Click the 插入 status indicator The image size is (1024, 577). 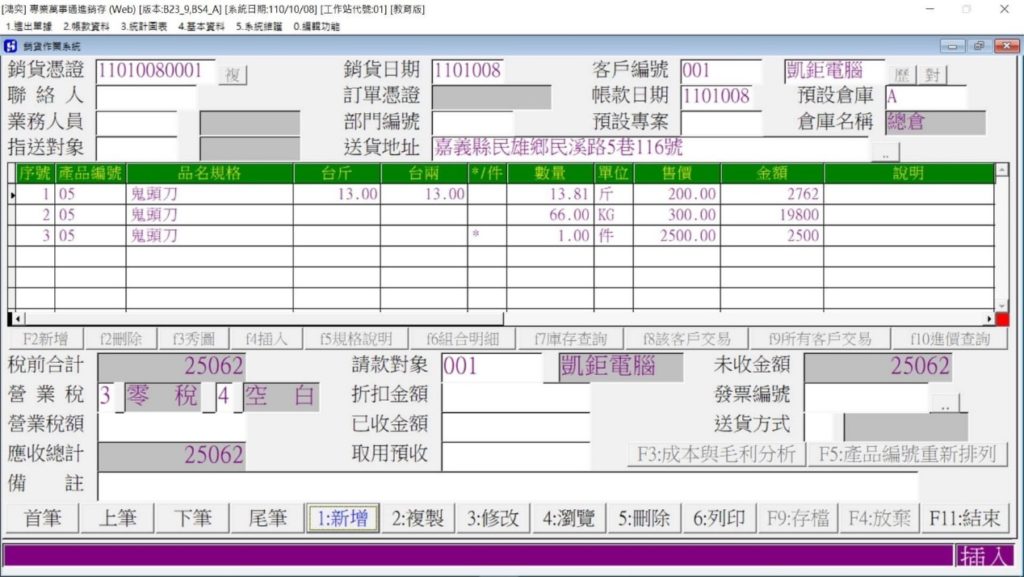tap(985, 556)
